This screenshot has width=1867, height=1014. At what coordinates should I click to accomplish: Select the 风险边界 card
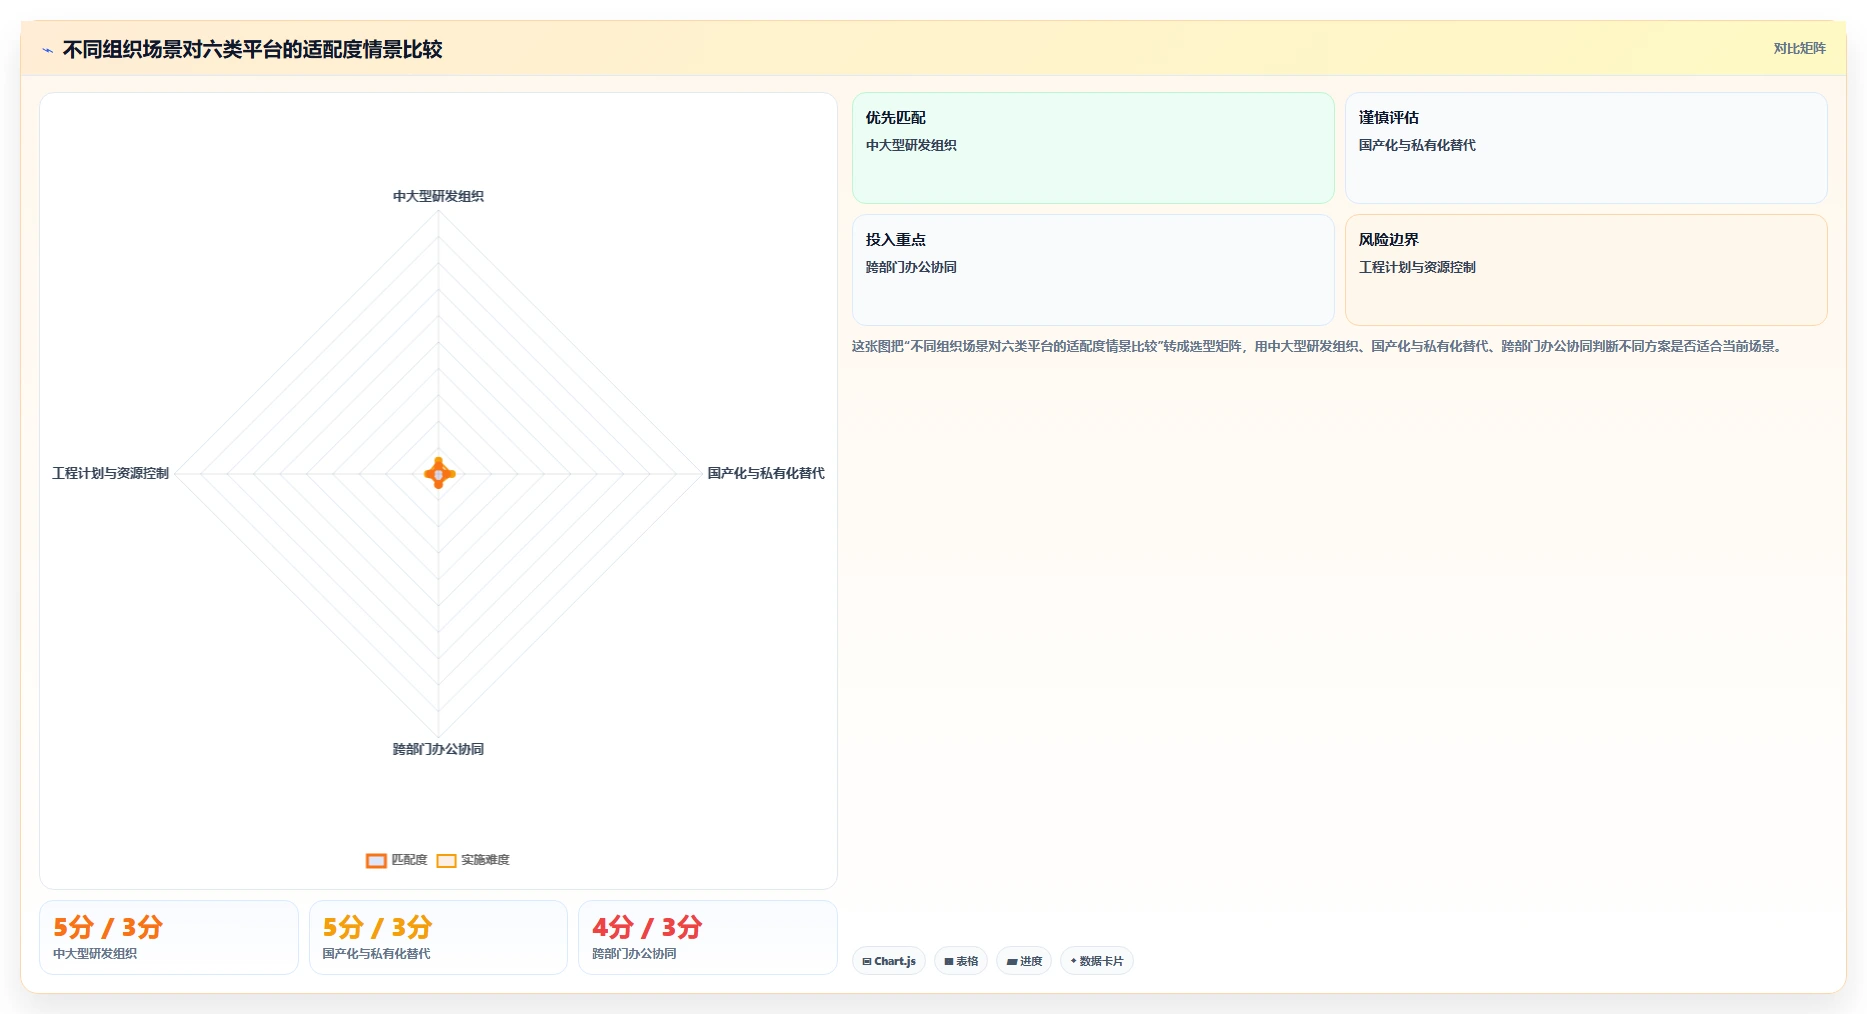1586,270
